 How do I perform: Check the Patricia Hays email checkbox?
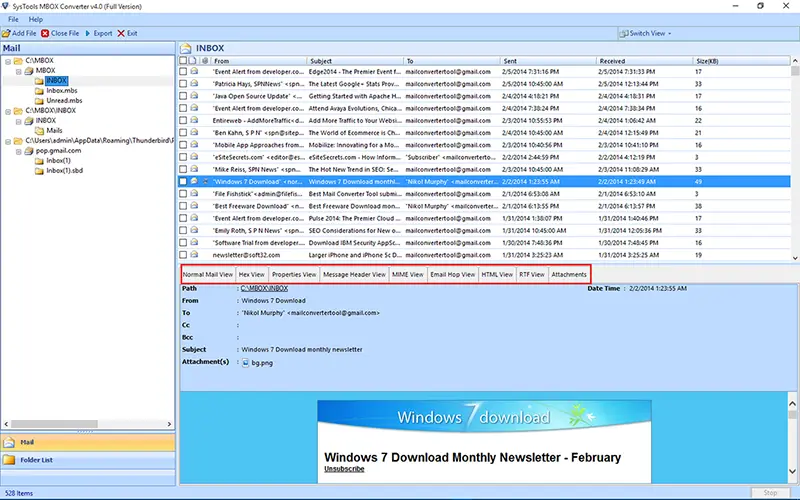[183, 84]
